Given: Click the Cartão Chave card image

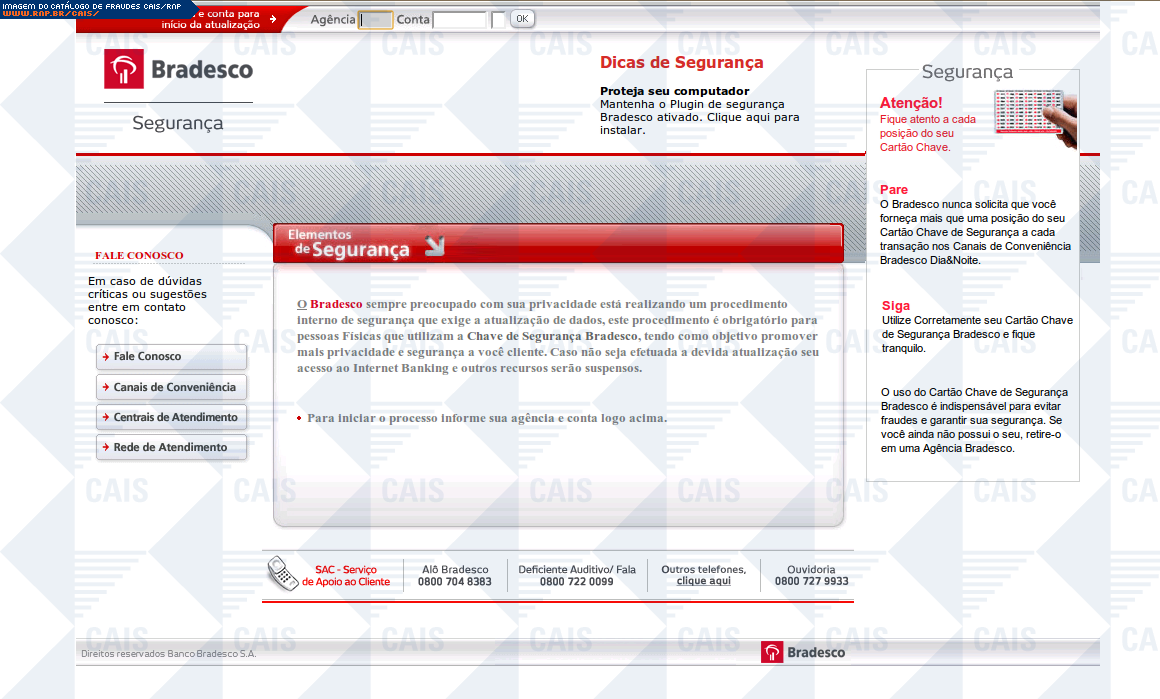Looking at the screenshot, I should [1034, 117].
